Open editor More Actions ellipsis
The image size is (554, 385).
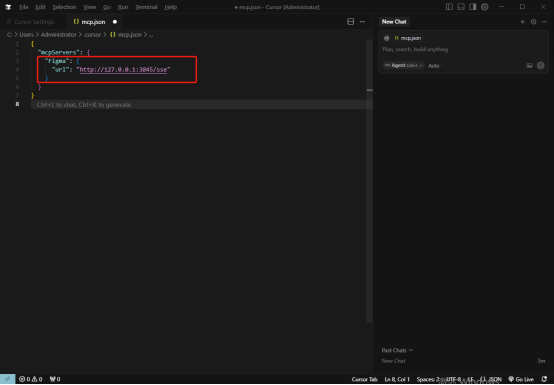[x=362, y=22]
